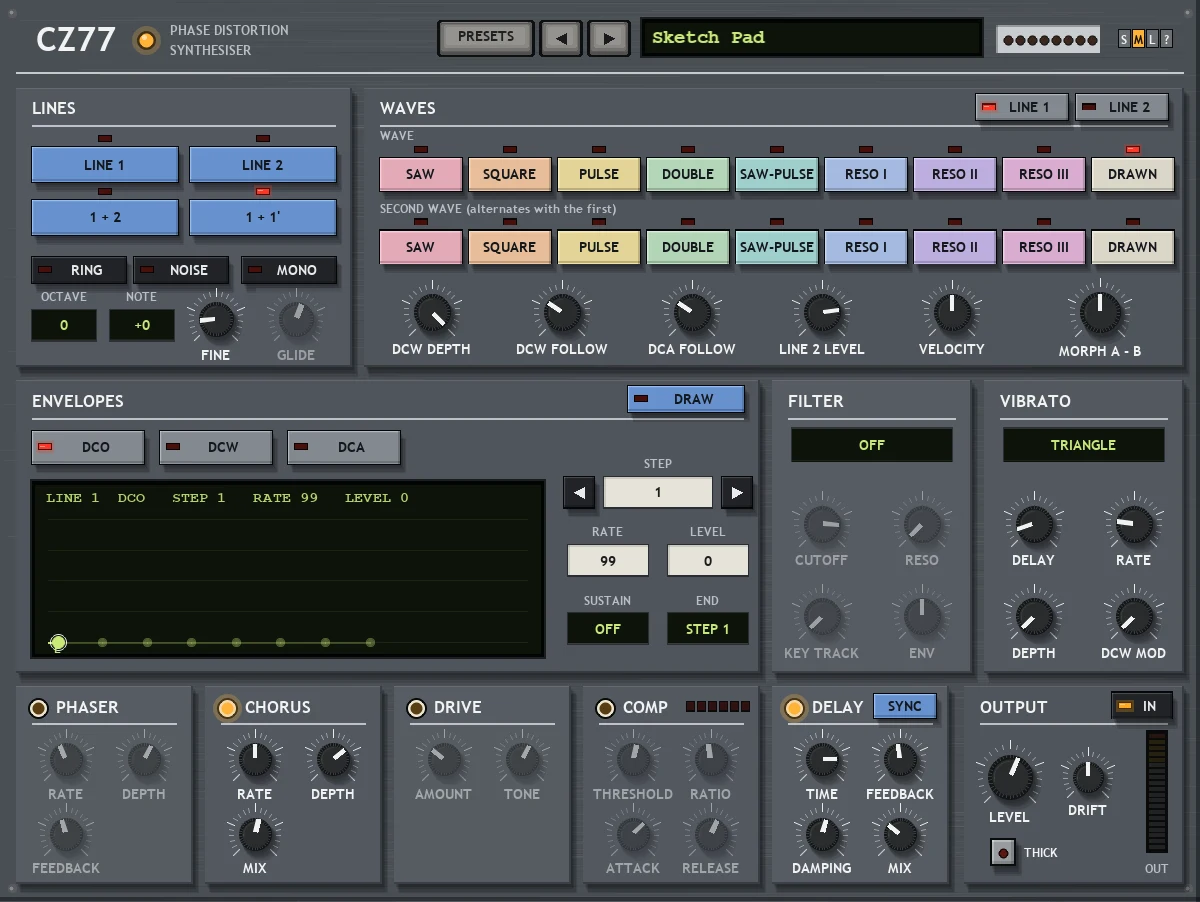Enable envelope Draw mode
This screenshot has height=902, width=1200.
(x=686, y=399)
